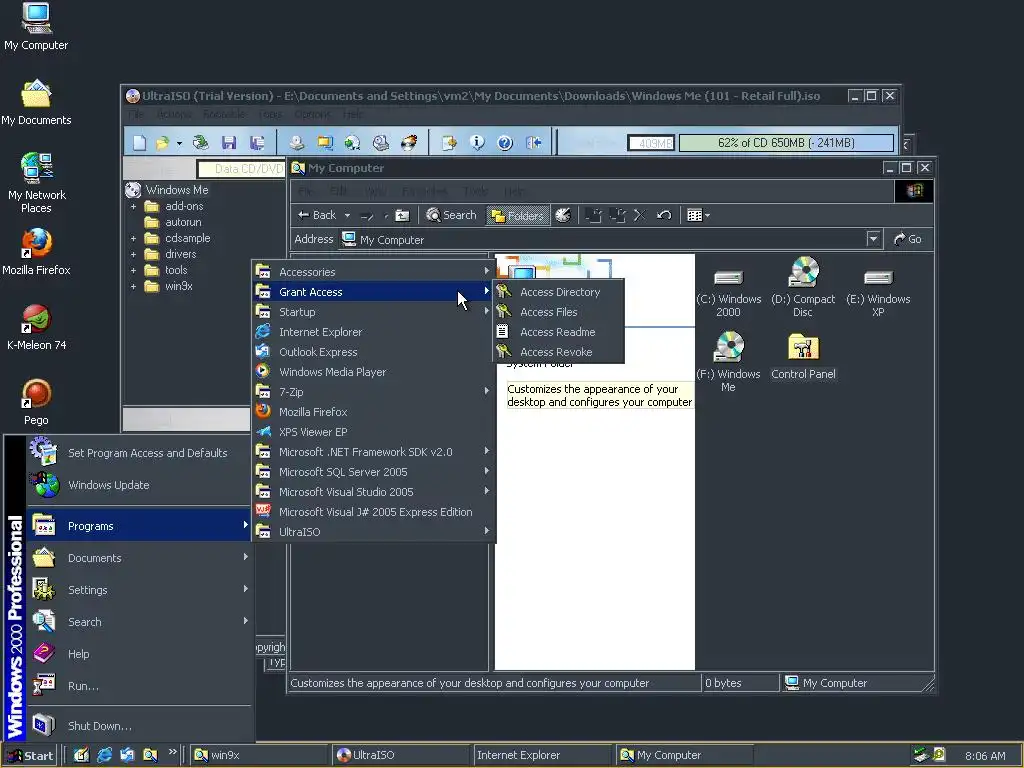Image resolution: width=1024 pixels, height=768 pixels.
Task: Open Access Readme in the submenu
Action: pos(558,332)
